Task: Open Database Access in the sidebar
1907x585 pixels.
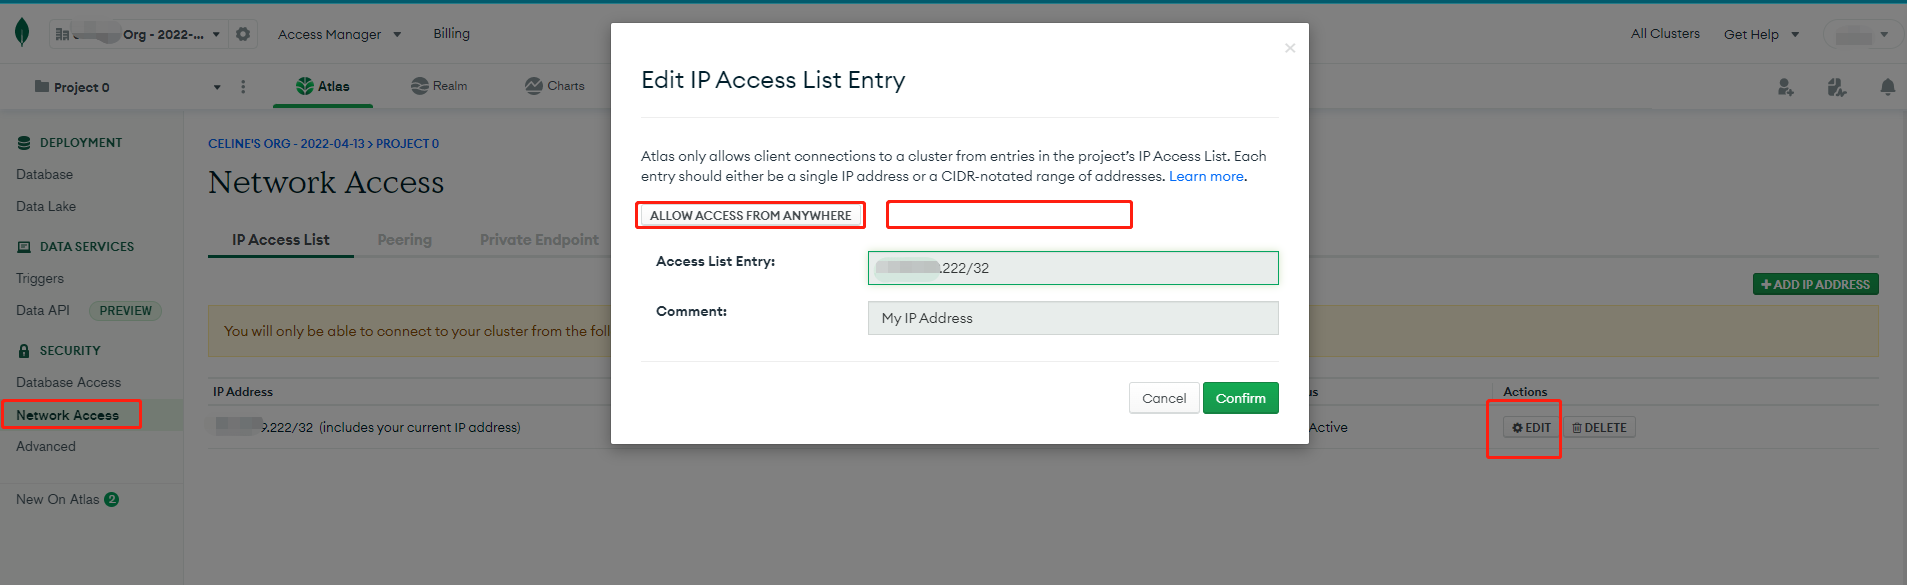Action: click(x=68, y=382)
